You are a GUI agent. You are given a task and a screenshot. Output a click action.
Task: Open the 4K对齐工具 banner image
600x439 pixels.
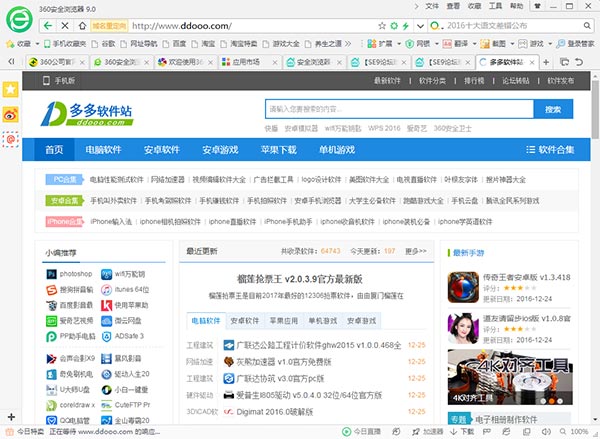tap(510, 377)
